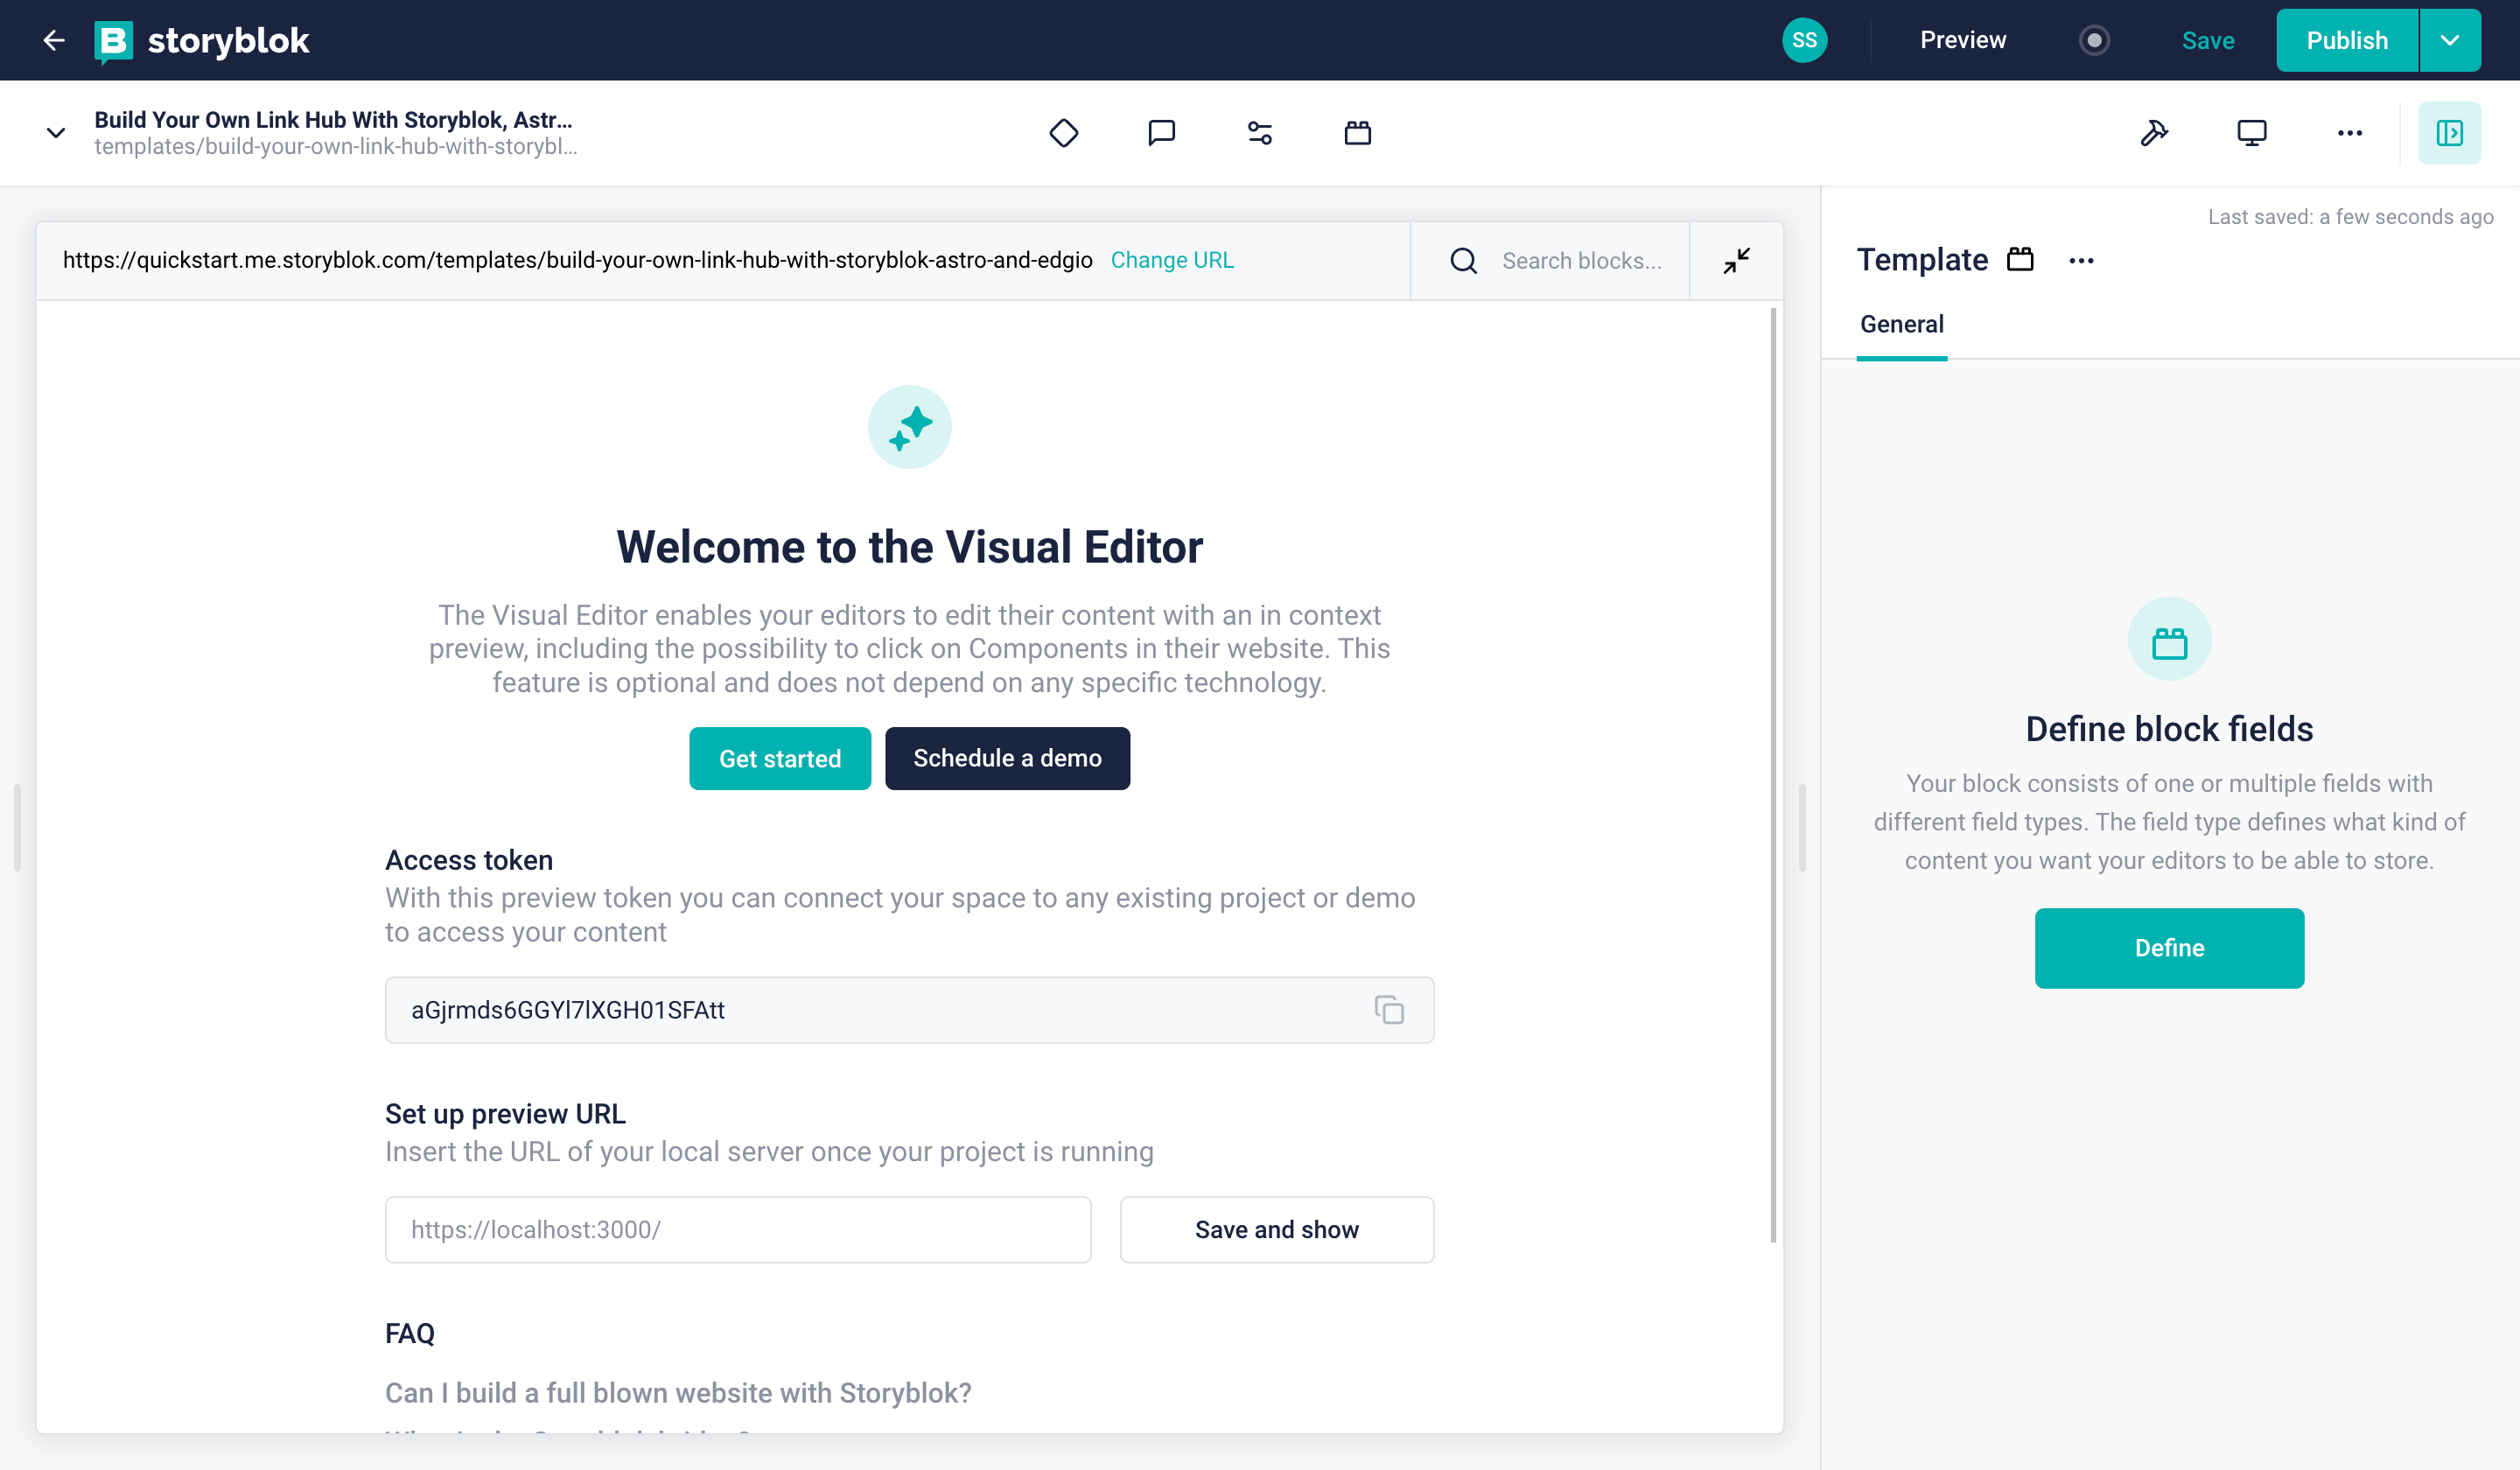Screen dimensions: 2520x1470
Task: Open the Storyblok logo home
Action: click(x=202, y=40)
